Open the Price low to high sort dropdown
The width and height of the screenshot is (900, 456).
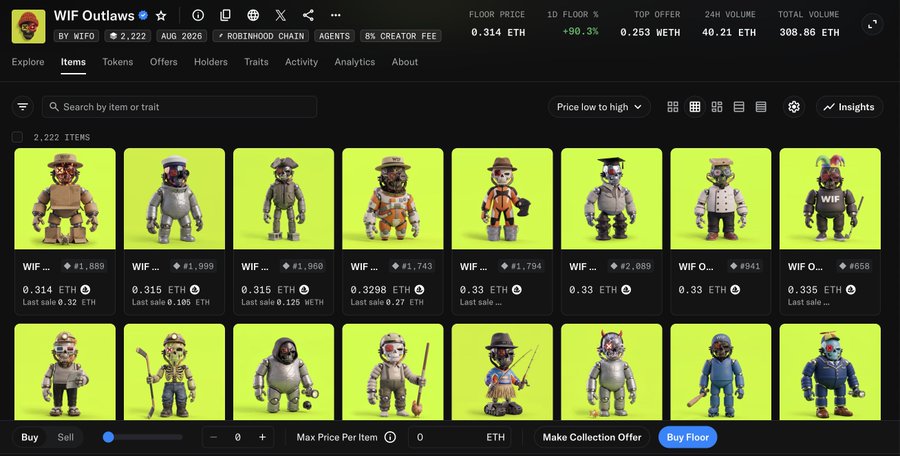599,107
